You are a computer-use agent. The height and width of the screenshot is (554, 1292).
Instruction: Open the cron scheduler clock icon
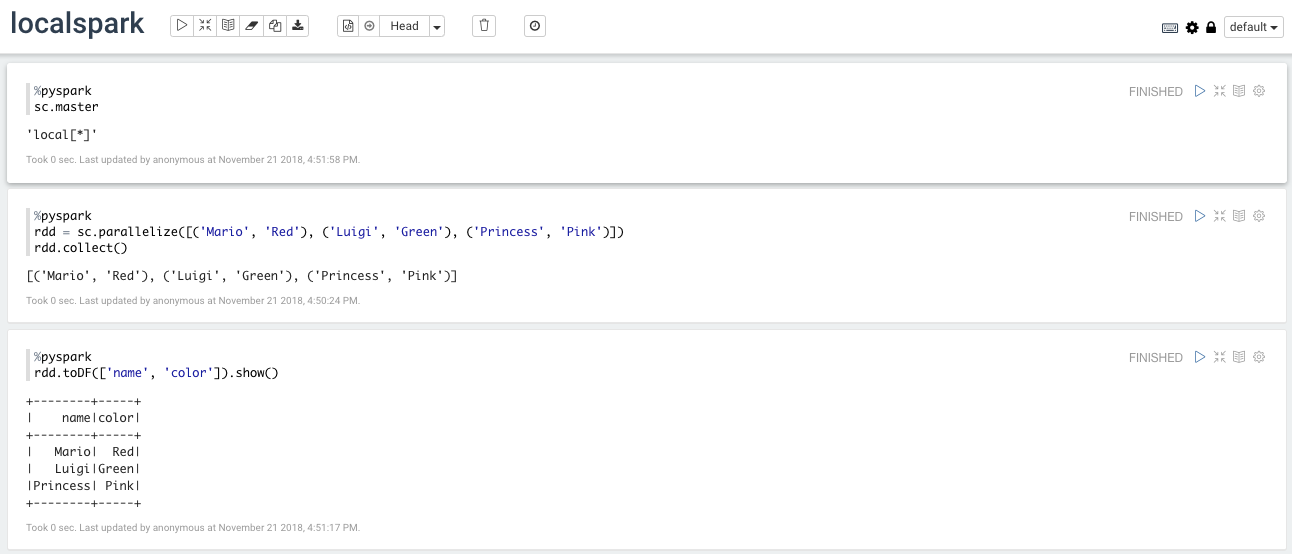pos(536,26)
